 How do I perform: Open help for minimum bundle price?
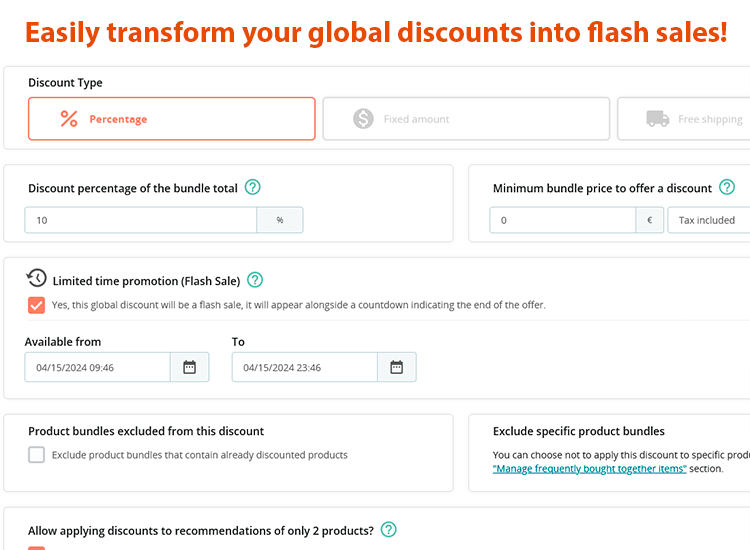click(x=727, y=187)
